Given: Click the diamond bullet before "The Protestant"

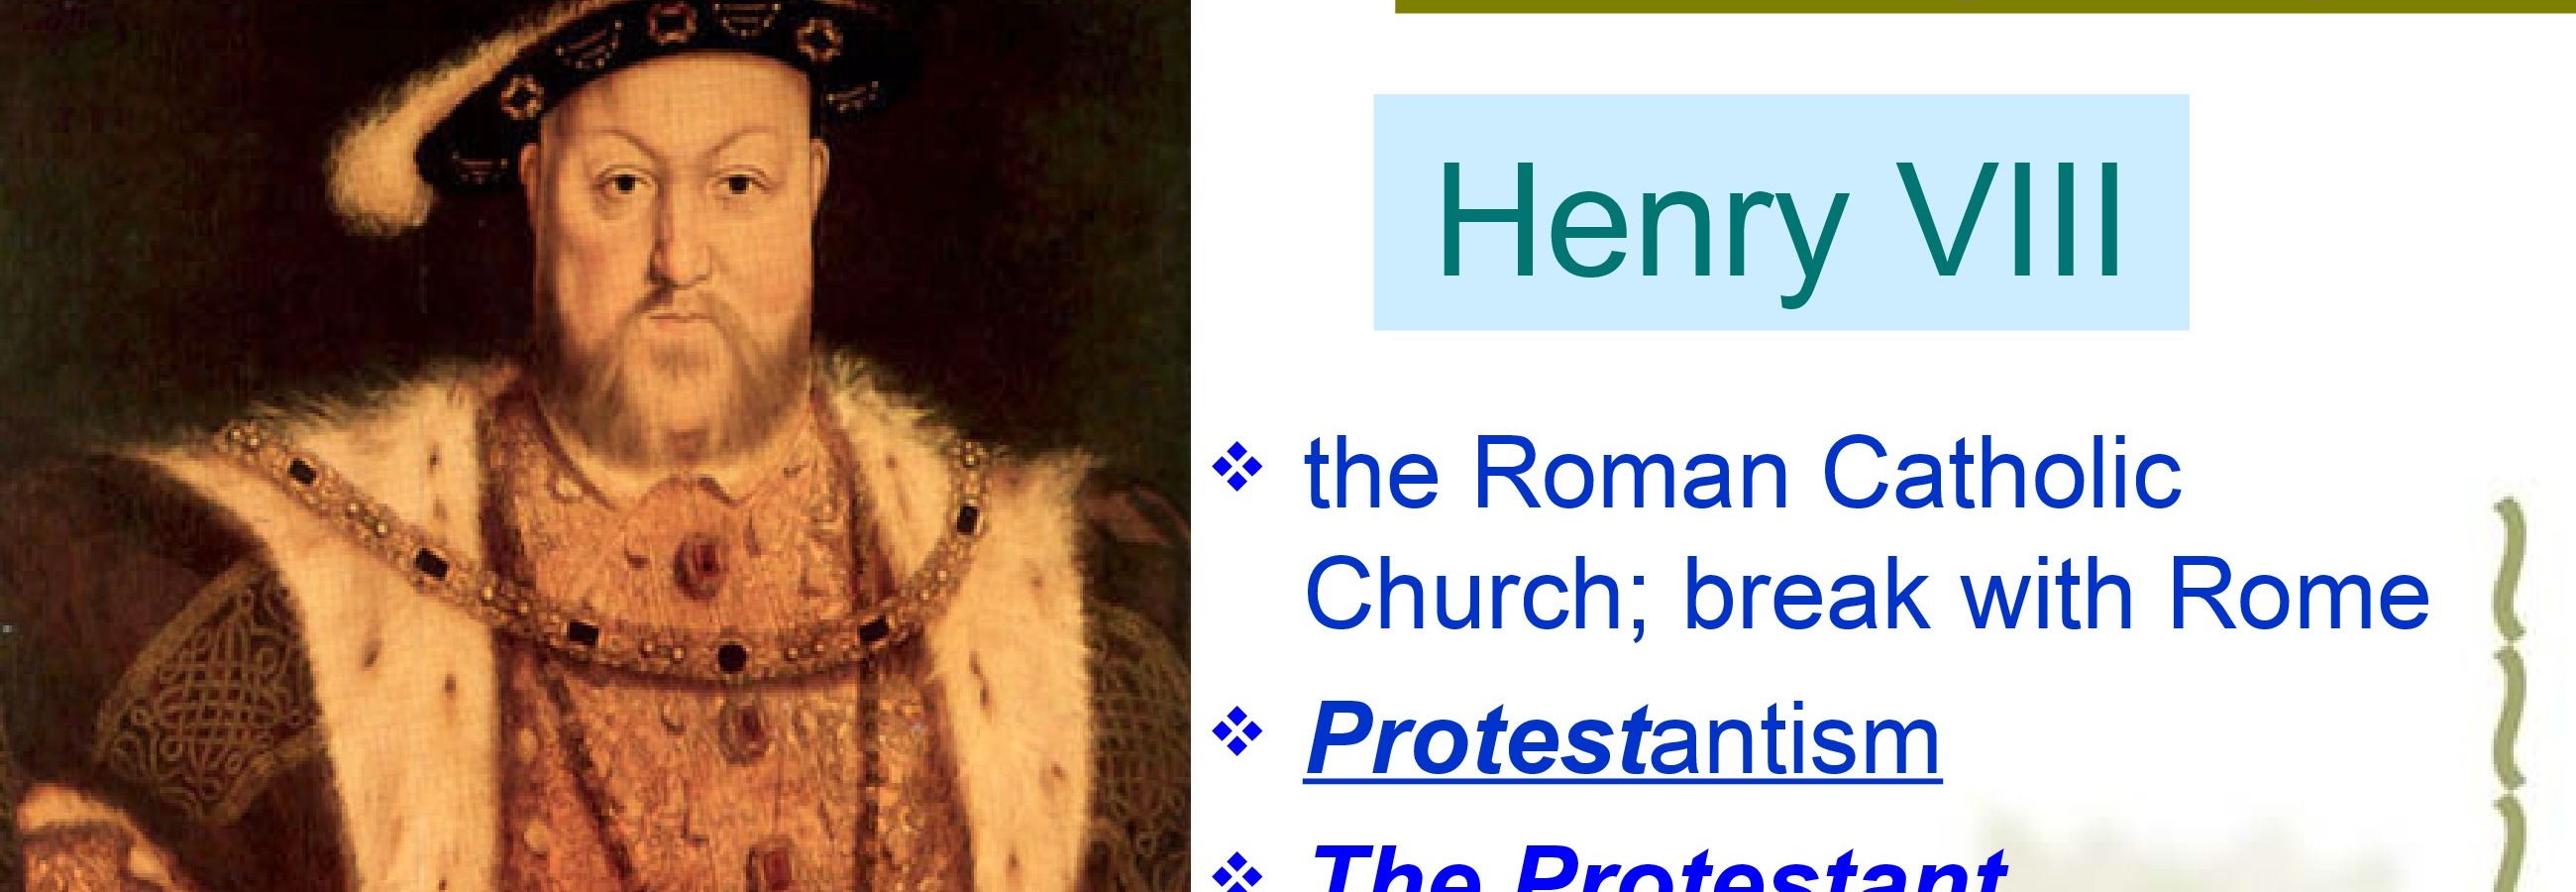Looking at the screenshot, I should click(1237, 874).
